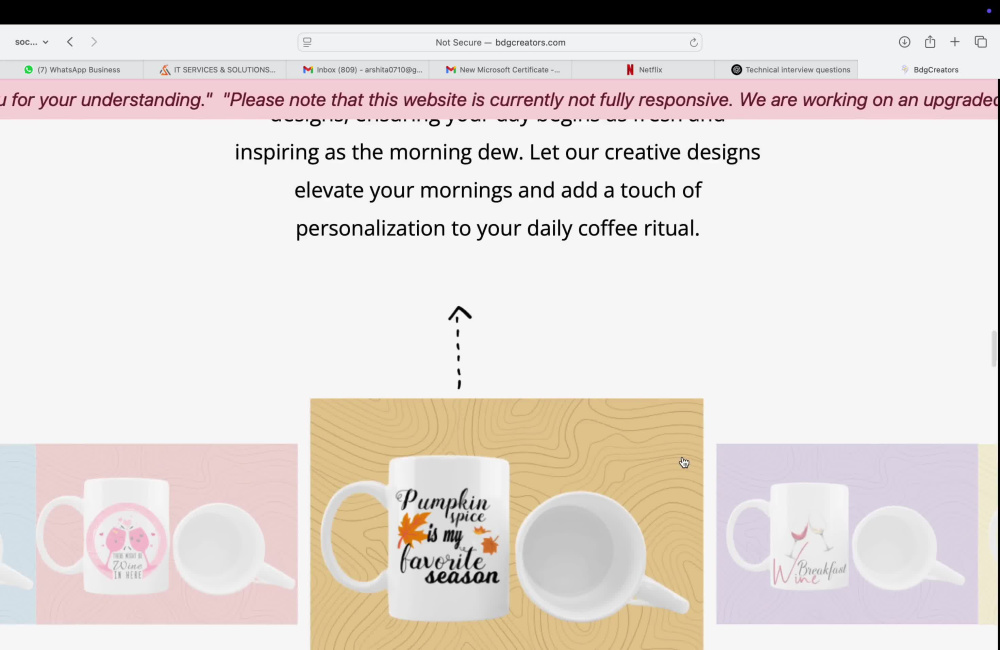Viewport: 1000px width, 650px height.
Task: Switch to the WhatsApp Business tab
Action: (x=72, y=70)
